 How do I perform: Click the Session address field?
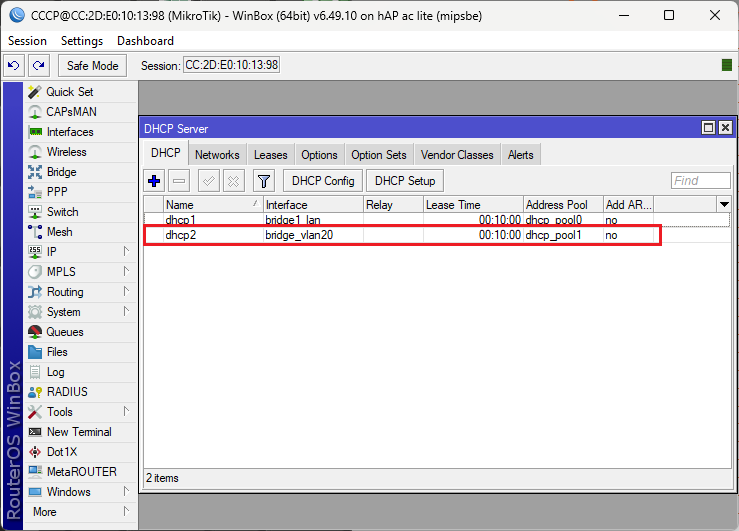(231, 65)
